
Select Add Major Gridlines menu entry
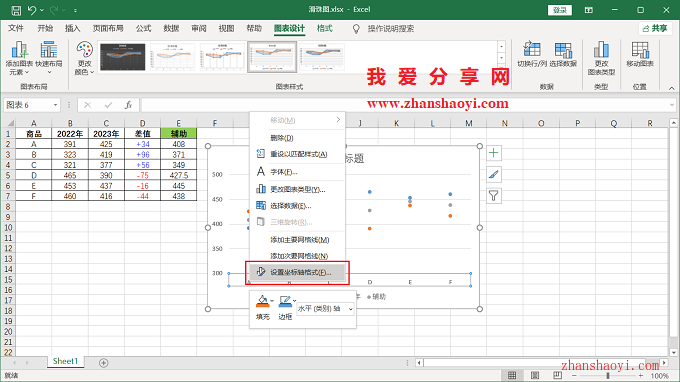(x=298, y=240)
